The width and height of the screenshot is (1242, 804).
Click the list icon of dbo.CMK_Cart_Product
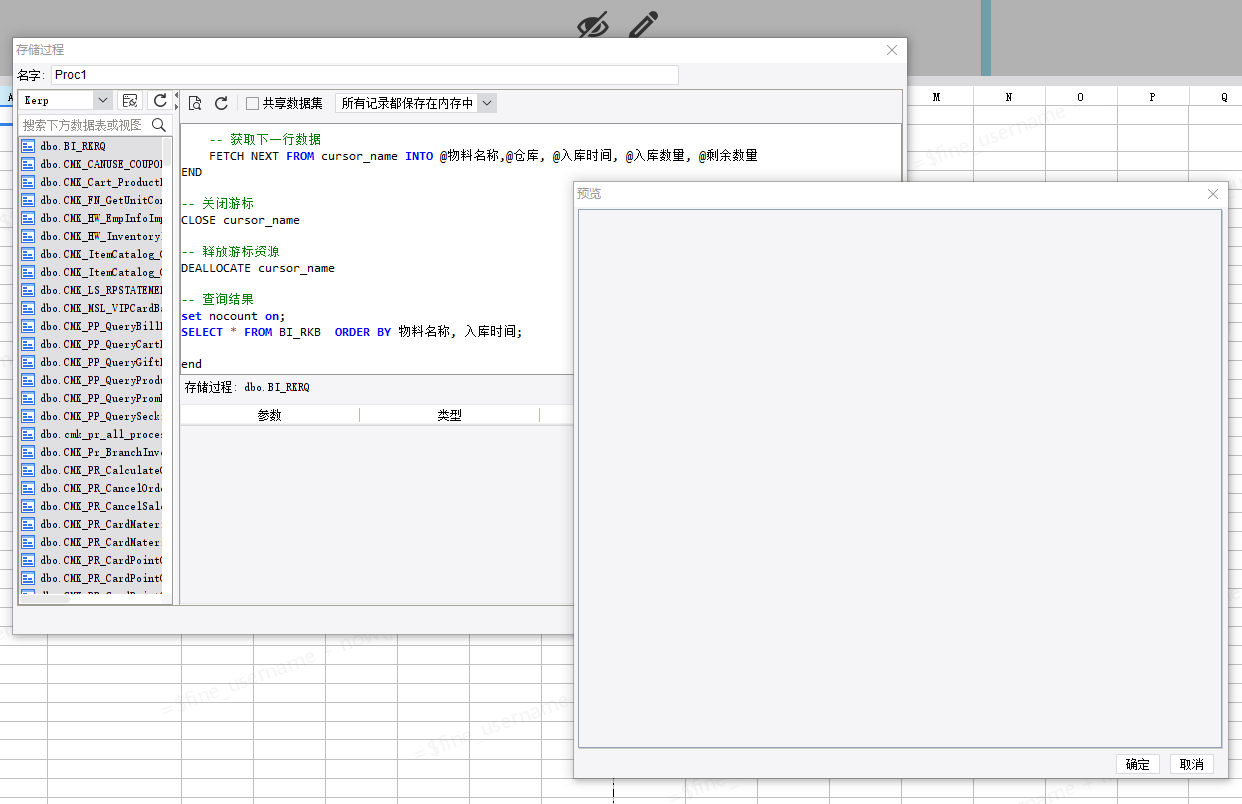click(x=28, y=182)
